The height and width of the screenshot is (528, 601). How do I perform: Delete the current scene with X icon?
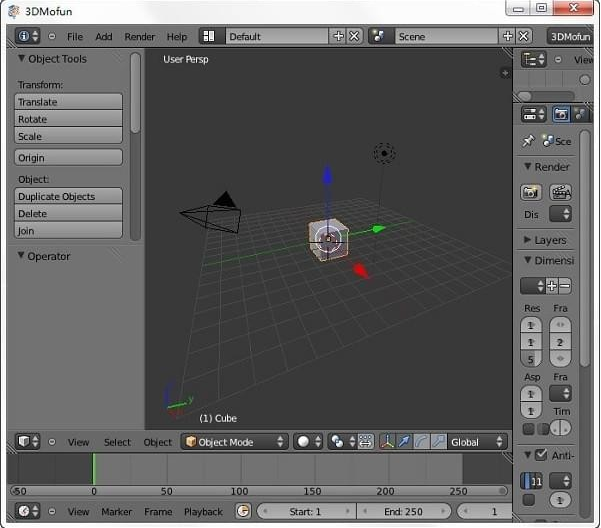tap(524, 36)
